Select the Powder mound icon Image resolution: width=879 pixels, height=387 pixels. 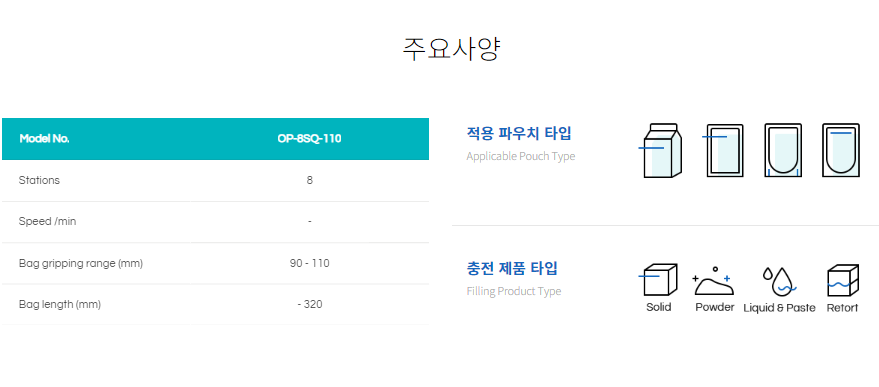713,281
